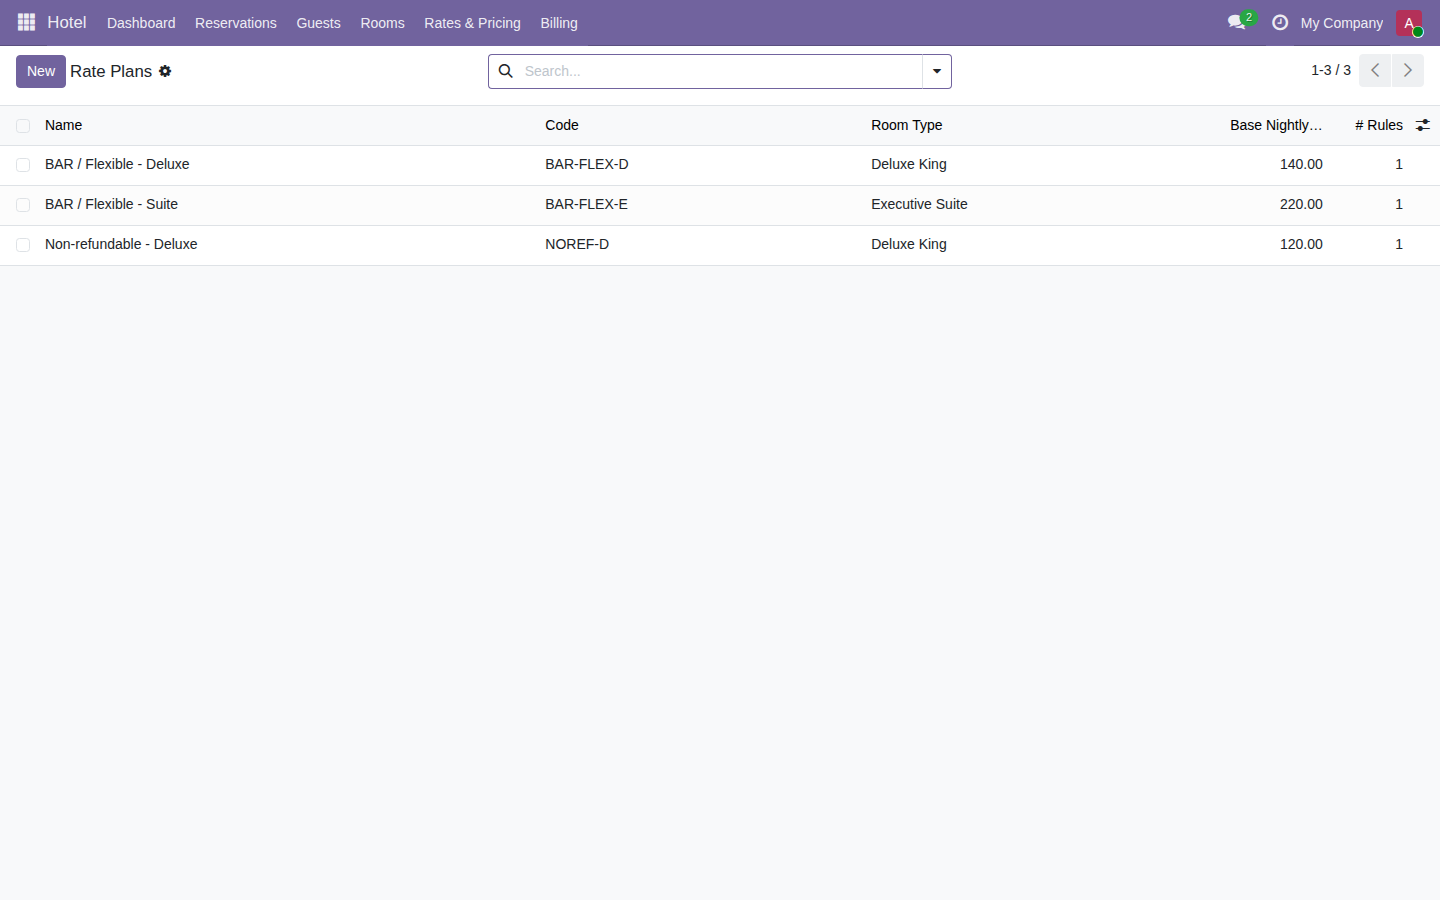Image resolution: width=1440 pixels, height=900 pixels.
Task: Check the BAR / Flexible - Deluxe row checkbox
Action: tap(23, 165)
